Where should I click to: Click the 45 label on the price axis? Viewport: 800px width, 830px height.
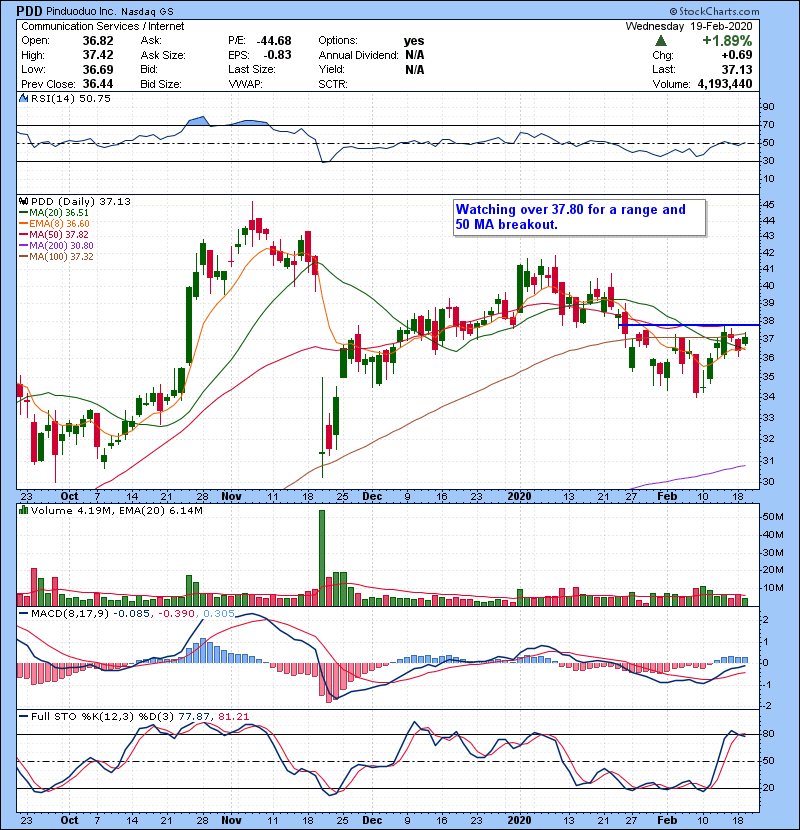[x=768, y=204]
